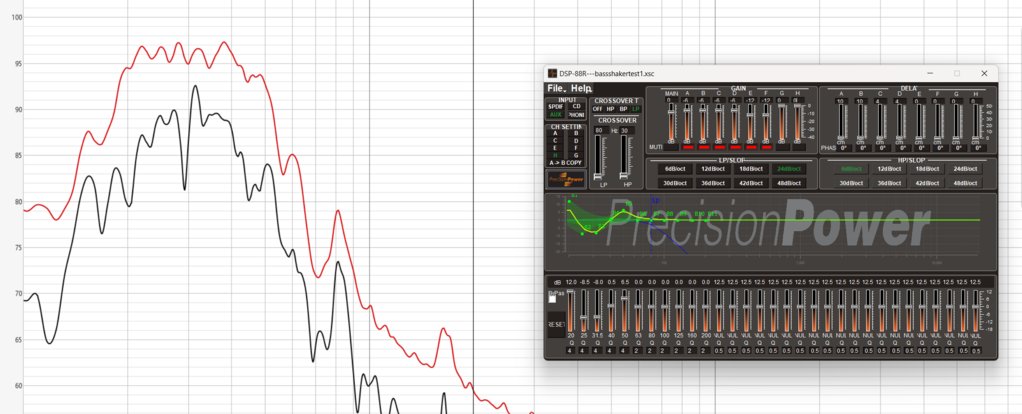This screenshot has height=414, width=1022.
Task: Set crossover type to LP
Action: click(x=635, y=109)
